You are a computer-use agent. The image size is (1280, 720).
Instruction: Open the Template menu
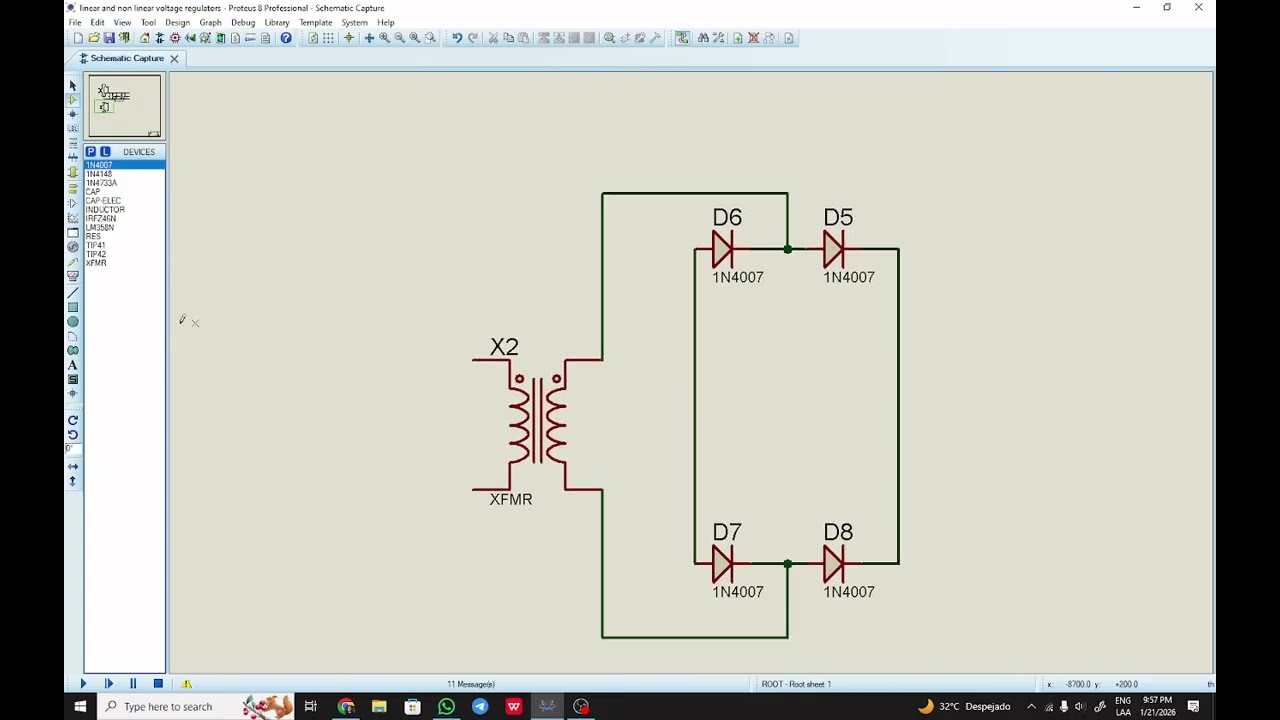pos(315,22)
